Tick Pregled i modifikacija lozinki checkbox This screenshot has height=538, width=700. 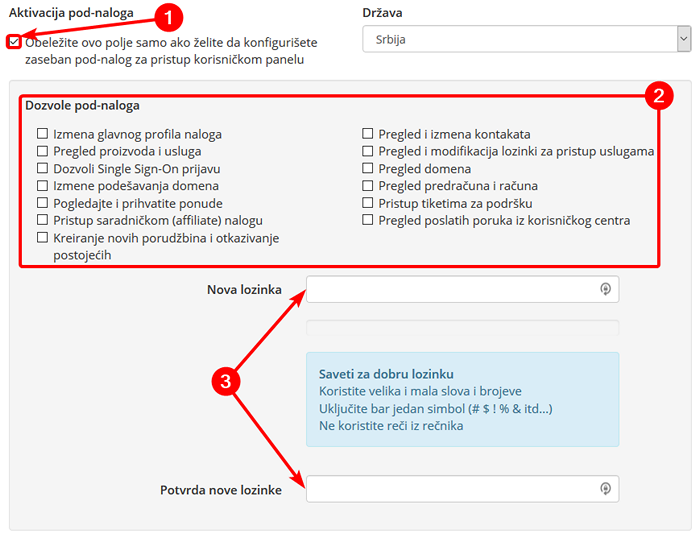pyautogui.click(x=367, y=151)
